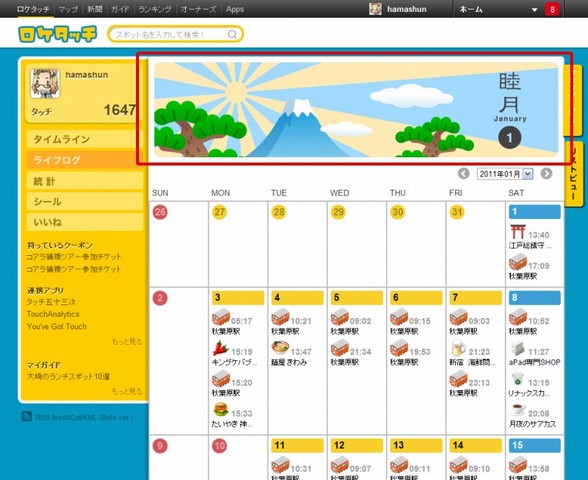588x480 pixels.
Task: Click もっと見る under 連携アプリ
Action: coord(127,342)
